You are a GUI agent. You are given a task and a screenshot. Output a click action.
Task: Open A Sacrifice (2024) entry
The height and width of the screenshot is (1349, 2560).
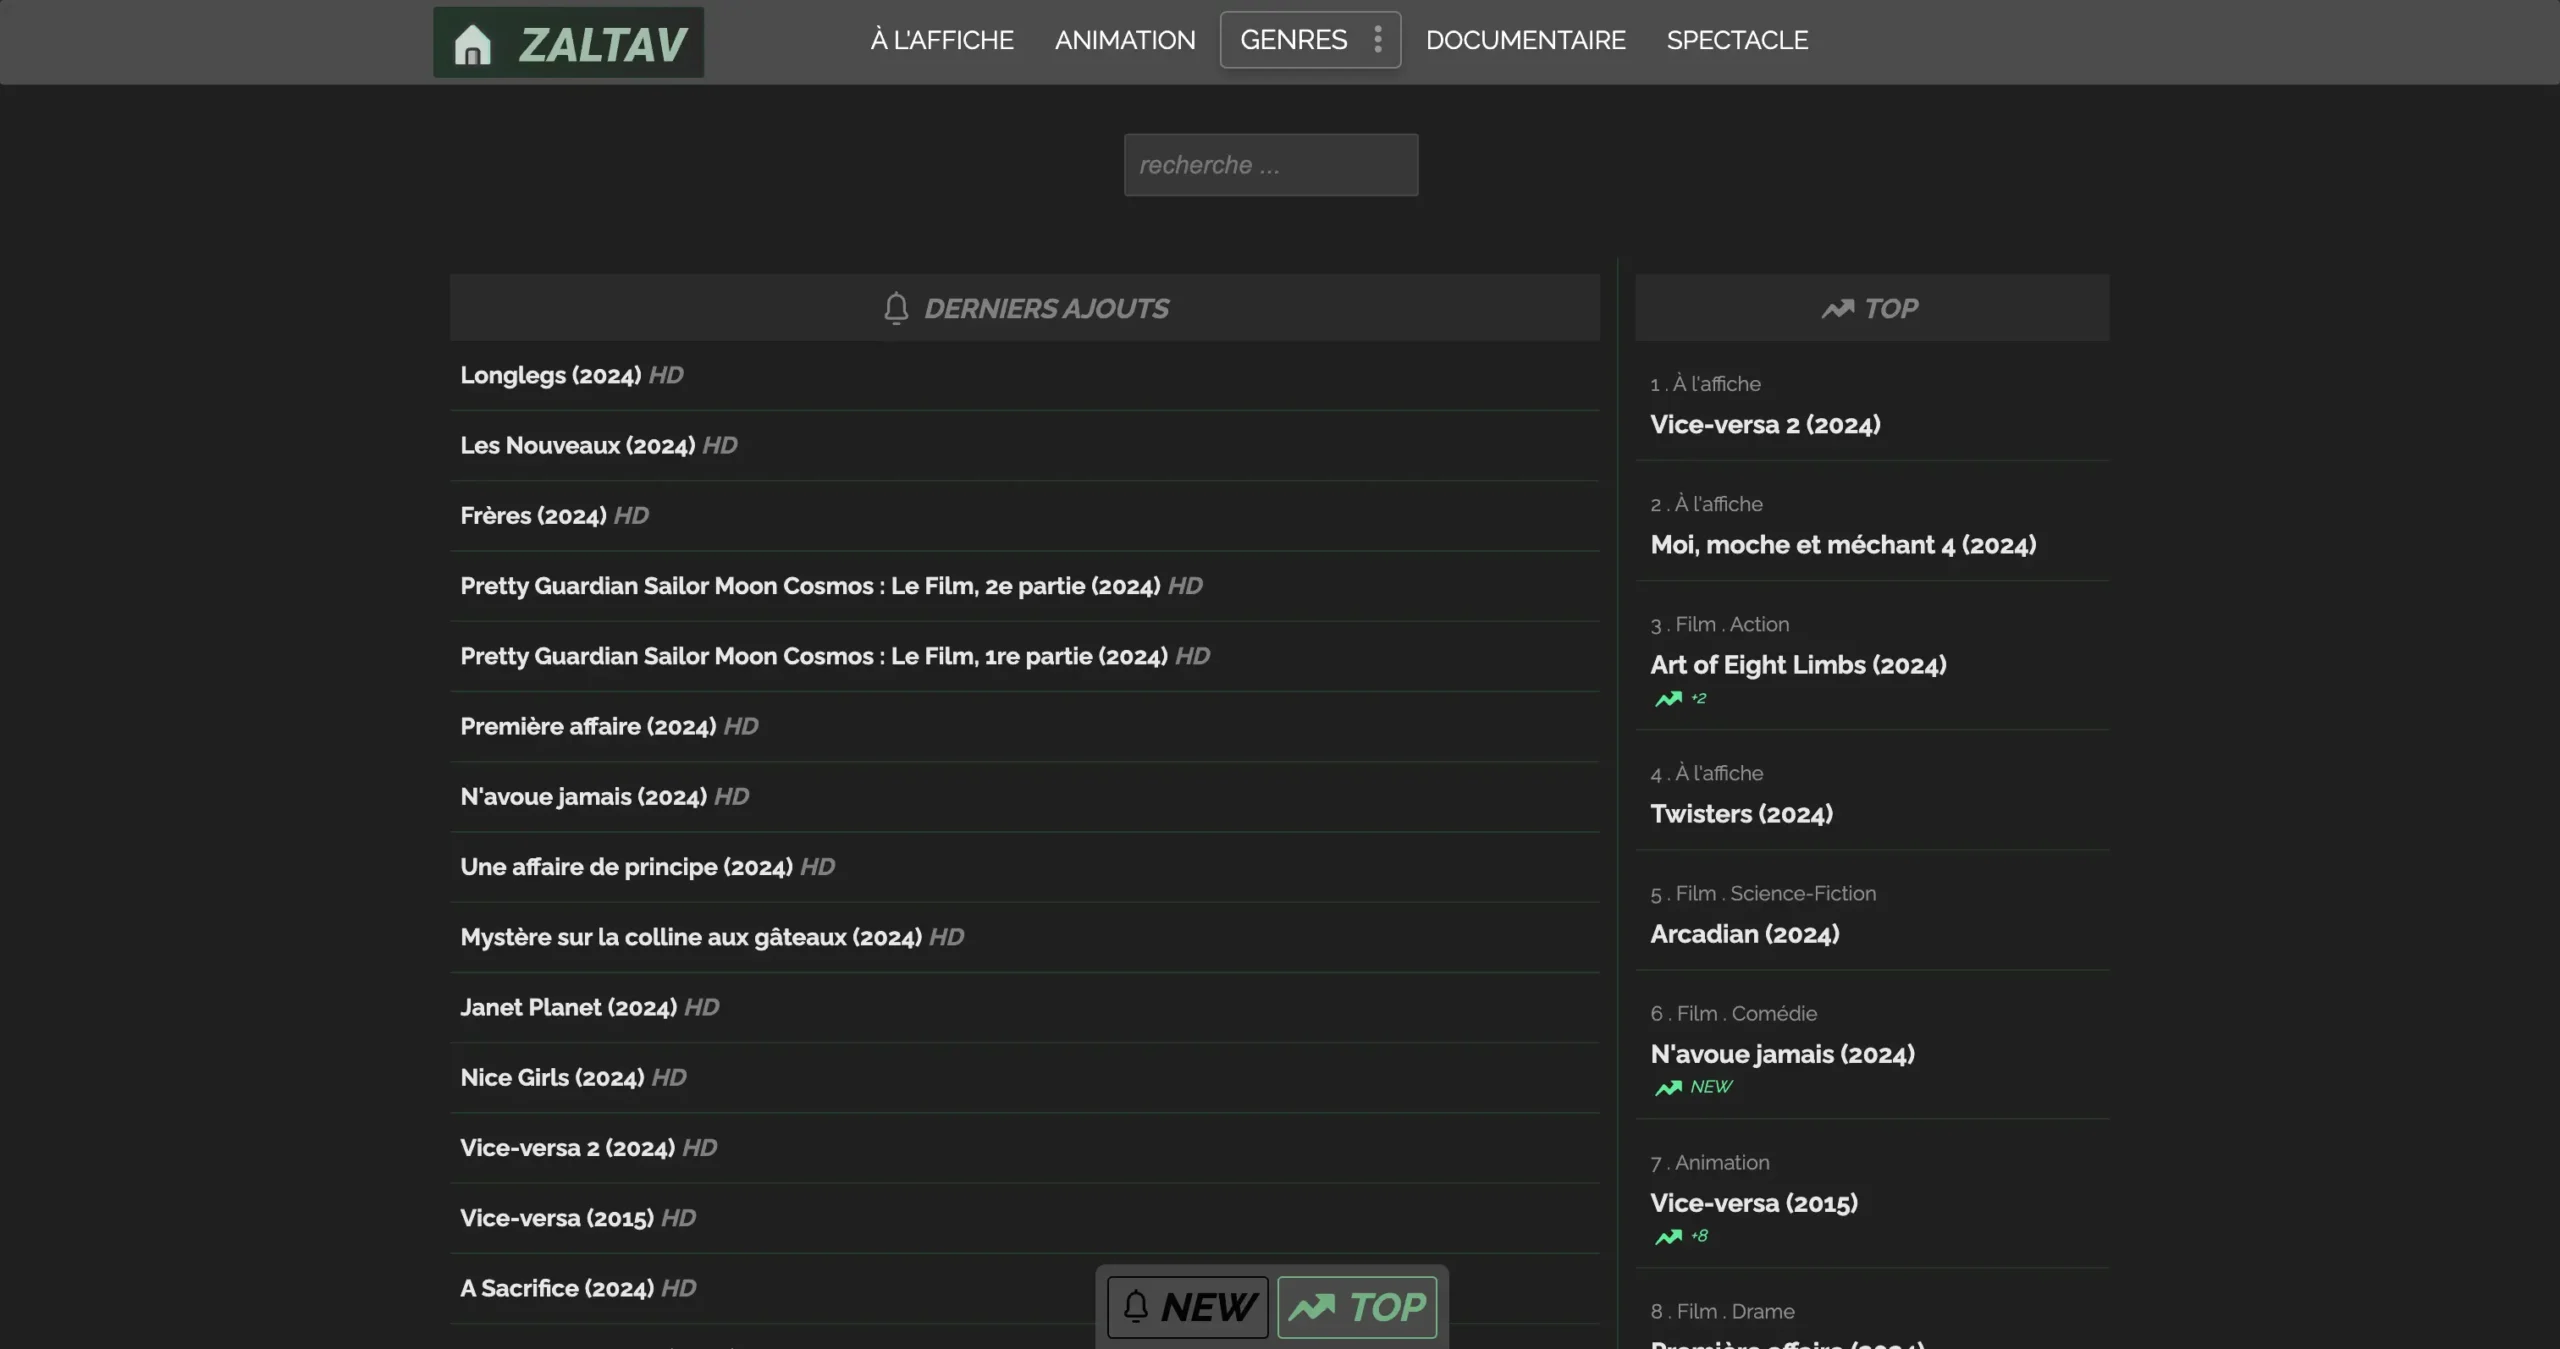[x=557, y=1288]
